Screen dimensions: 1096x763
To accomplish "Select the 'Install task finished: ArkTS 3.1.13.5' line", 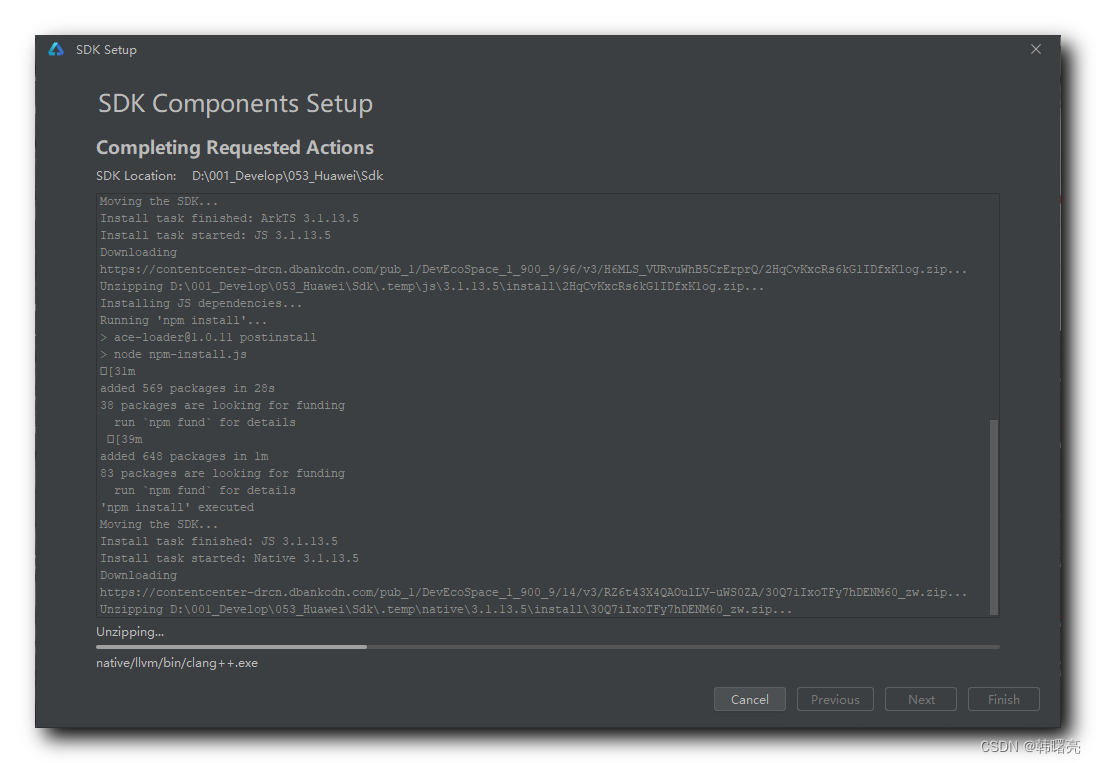I will (x=229, y=218).
